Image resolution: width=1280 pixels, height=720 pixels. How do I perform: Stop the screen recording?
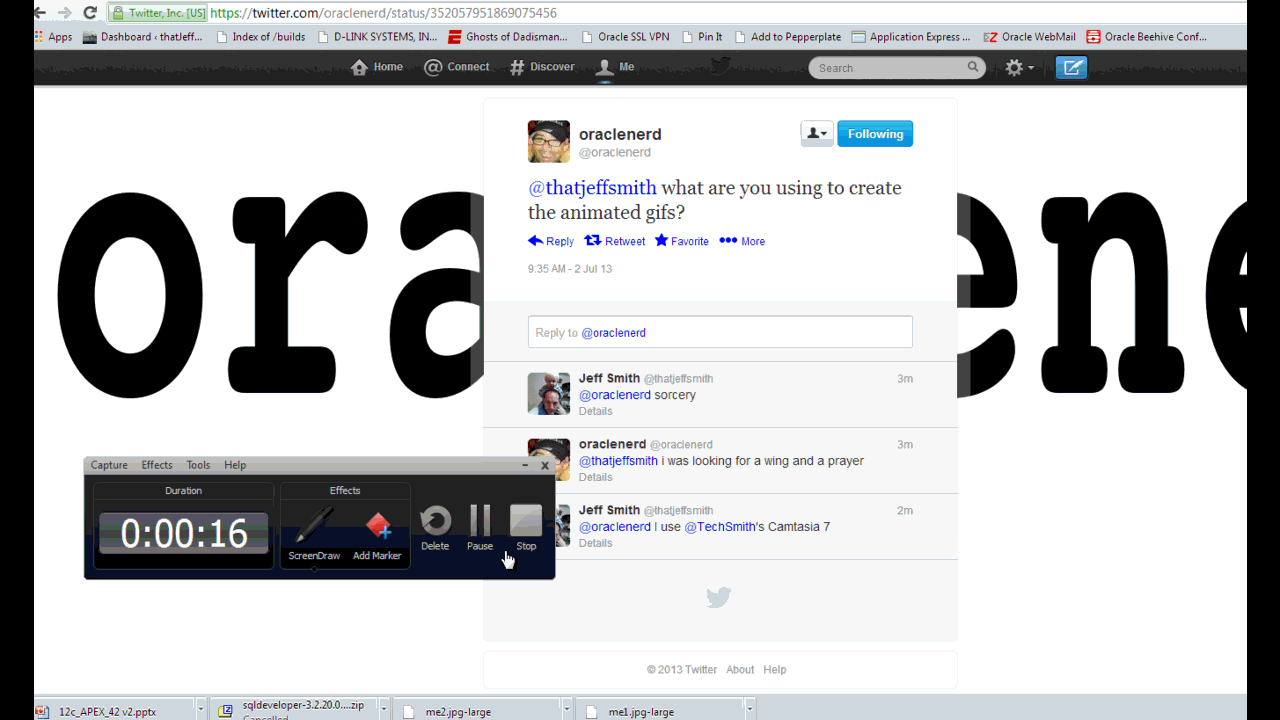(526, 527)
